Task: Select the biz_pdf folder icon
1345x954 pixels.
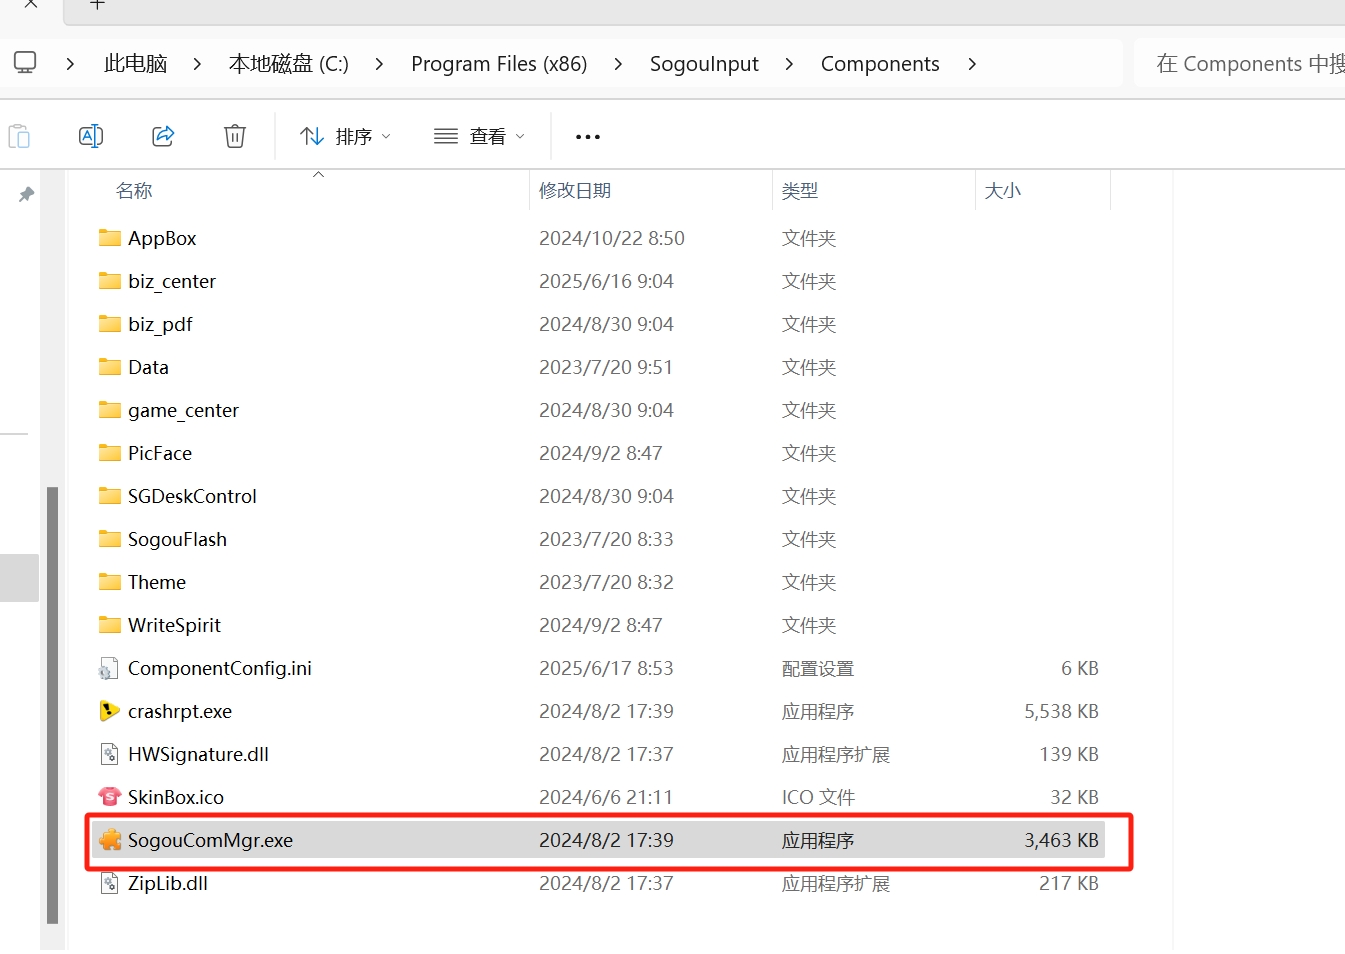Action: coord(110,324)
